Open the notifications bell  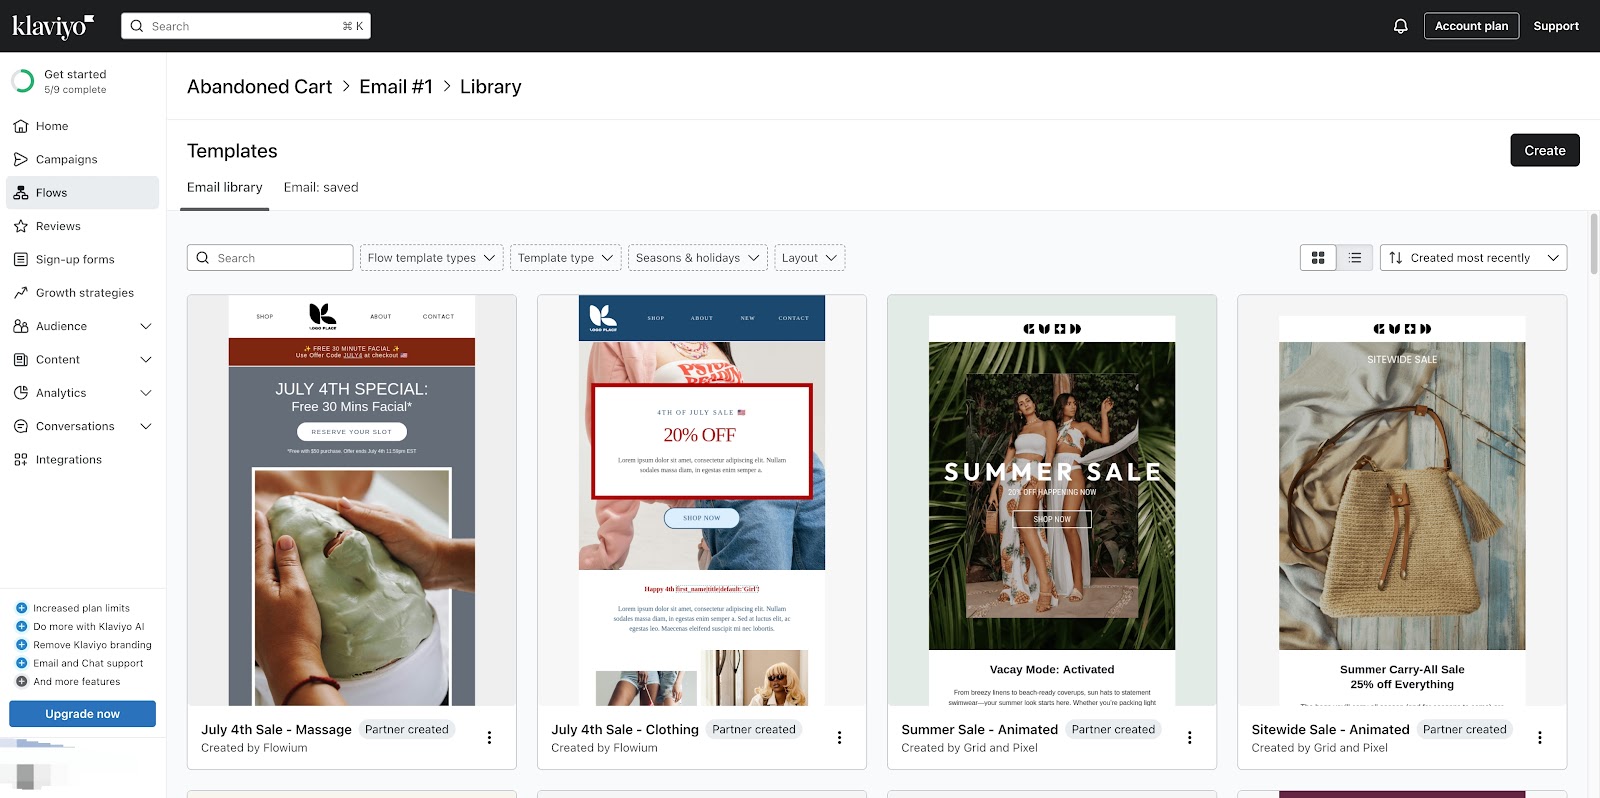click(x=1401, y=26)
